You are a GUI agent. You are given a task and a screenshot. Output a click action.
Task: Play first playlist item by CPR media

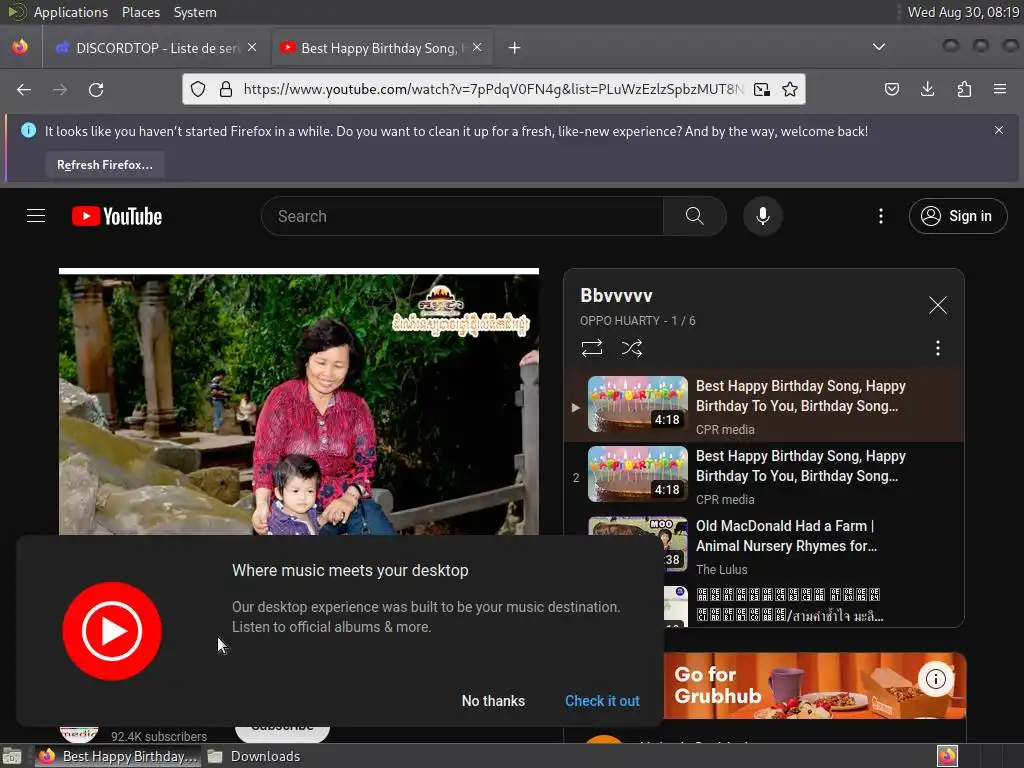(764, 406)
